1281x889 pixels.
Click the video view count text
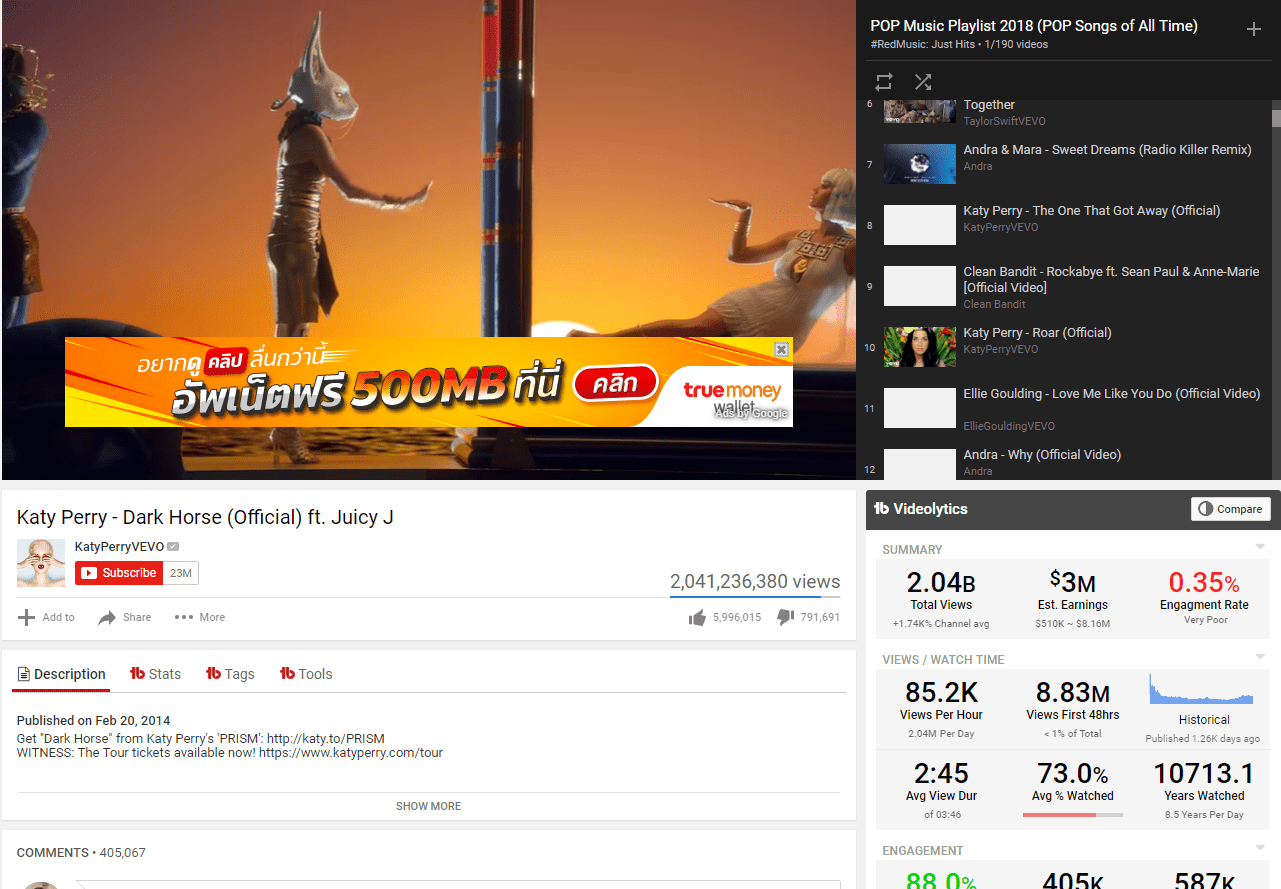tap(755, 582)
